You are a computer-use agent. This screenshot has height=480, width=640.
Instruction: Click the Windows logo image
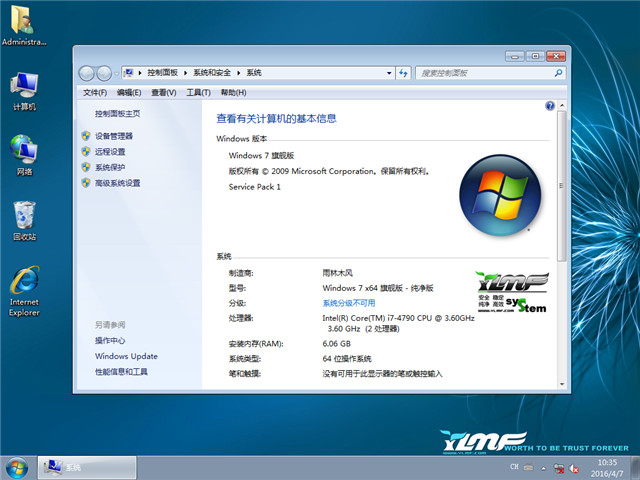tap(500, 195)
